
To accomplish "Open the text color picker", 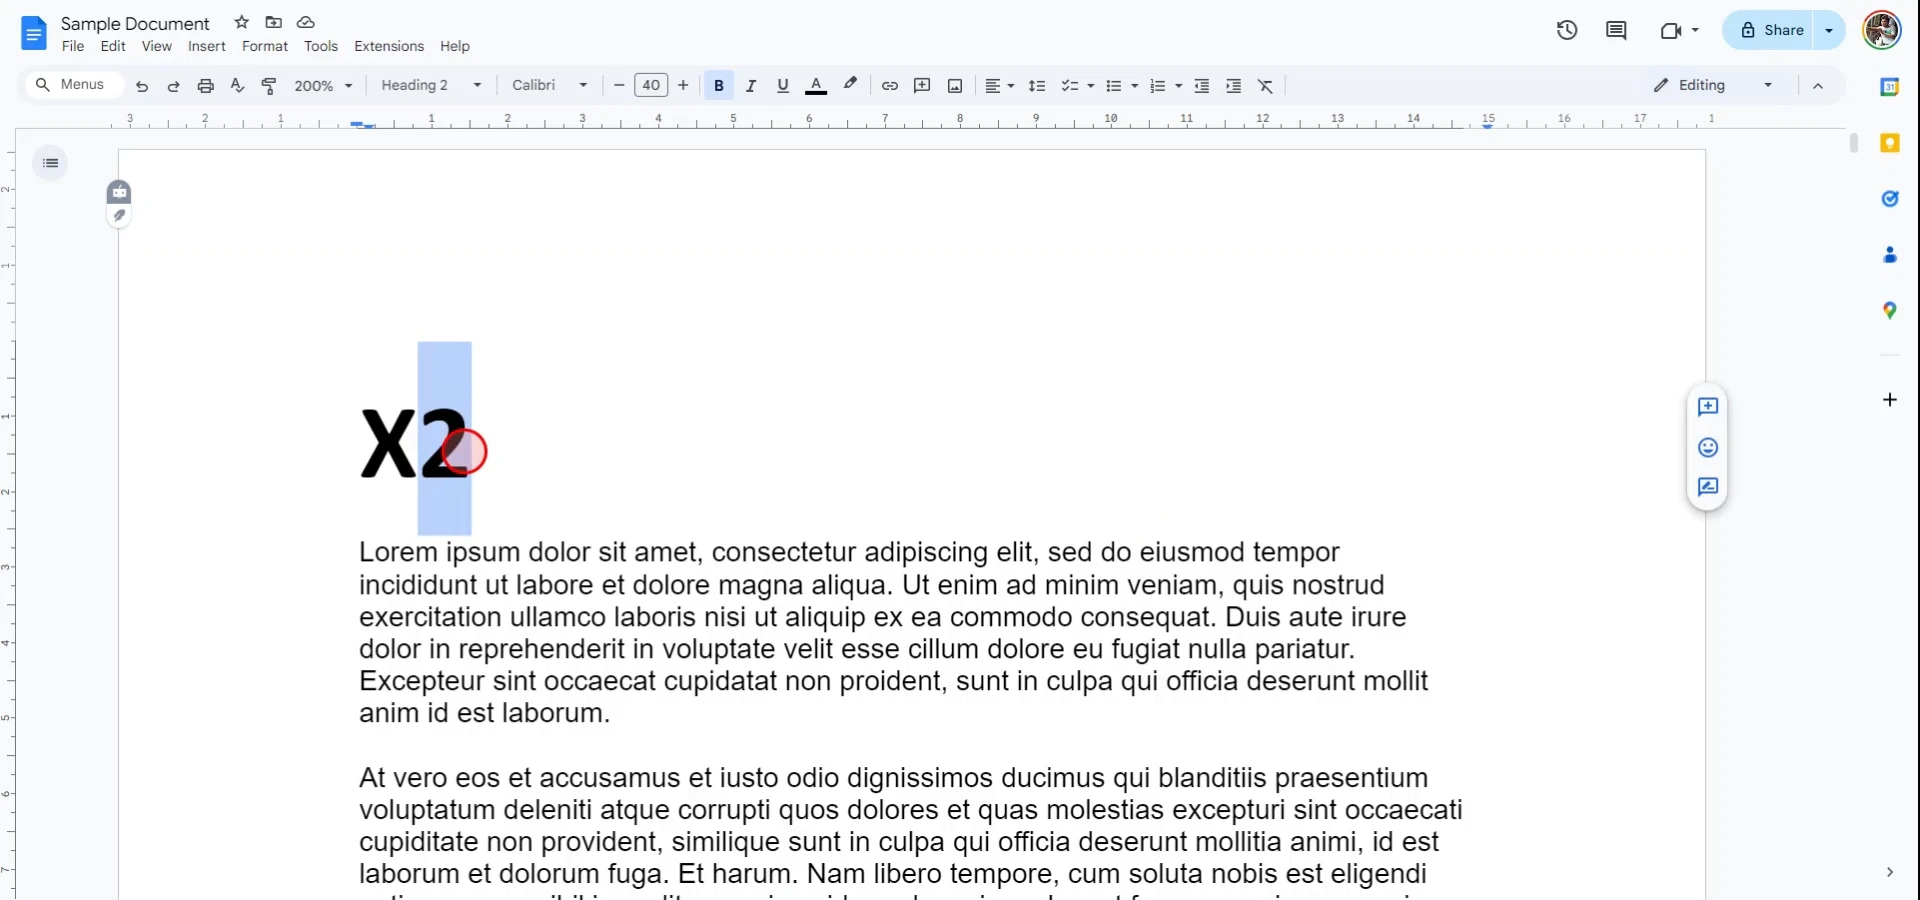I will coord(816,86).
